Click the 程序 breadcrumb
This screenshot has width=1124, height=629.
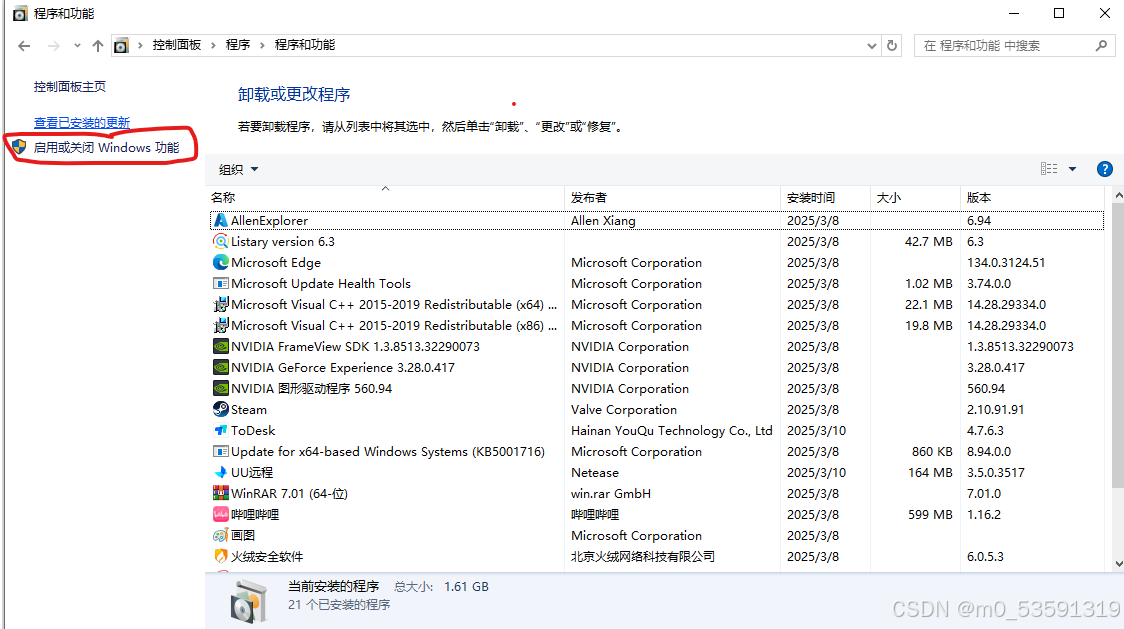tap(238, 45)
